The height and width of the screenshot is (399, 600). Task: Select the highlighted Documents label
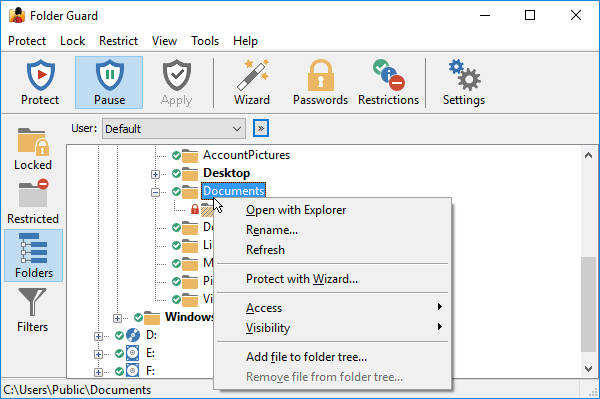pos(233,191)
